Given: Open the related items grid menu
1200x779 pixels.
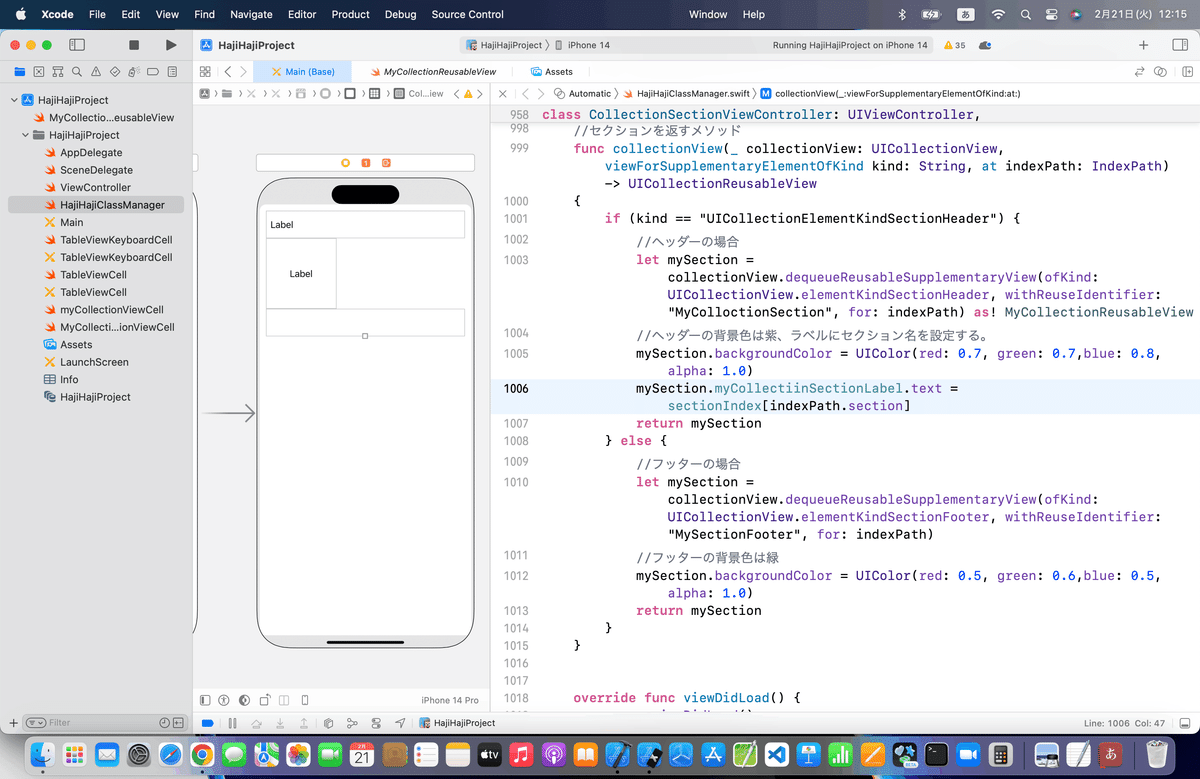Looking at the screenshot, I should tap(205, 72).
